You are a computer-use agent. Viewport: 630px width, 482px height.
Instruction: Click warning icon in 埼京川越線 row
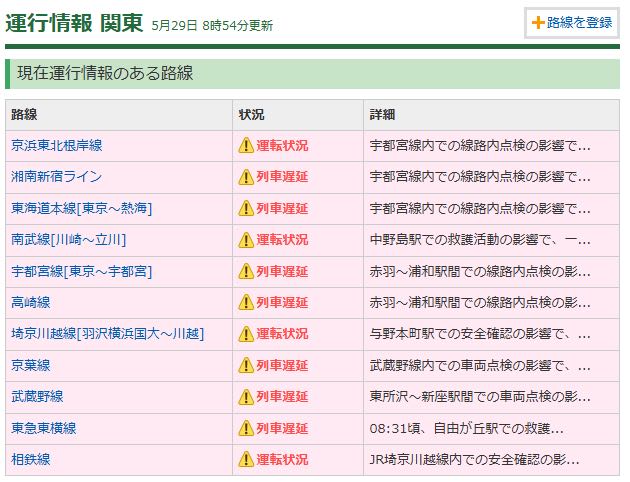click(246, 334)
